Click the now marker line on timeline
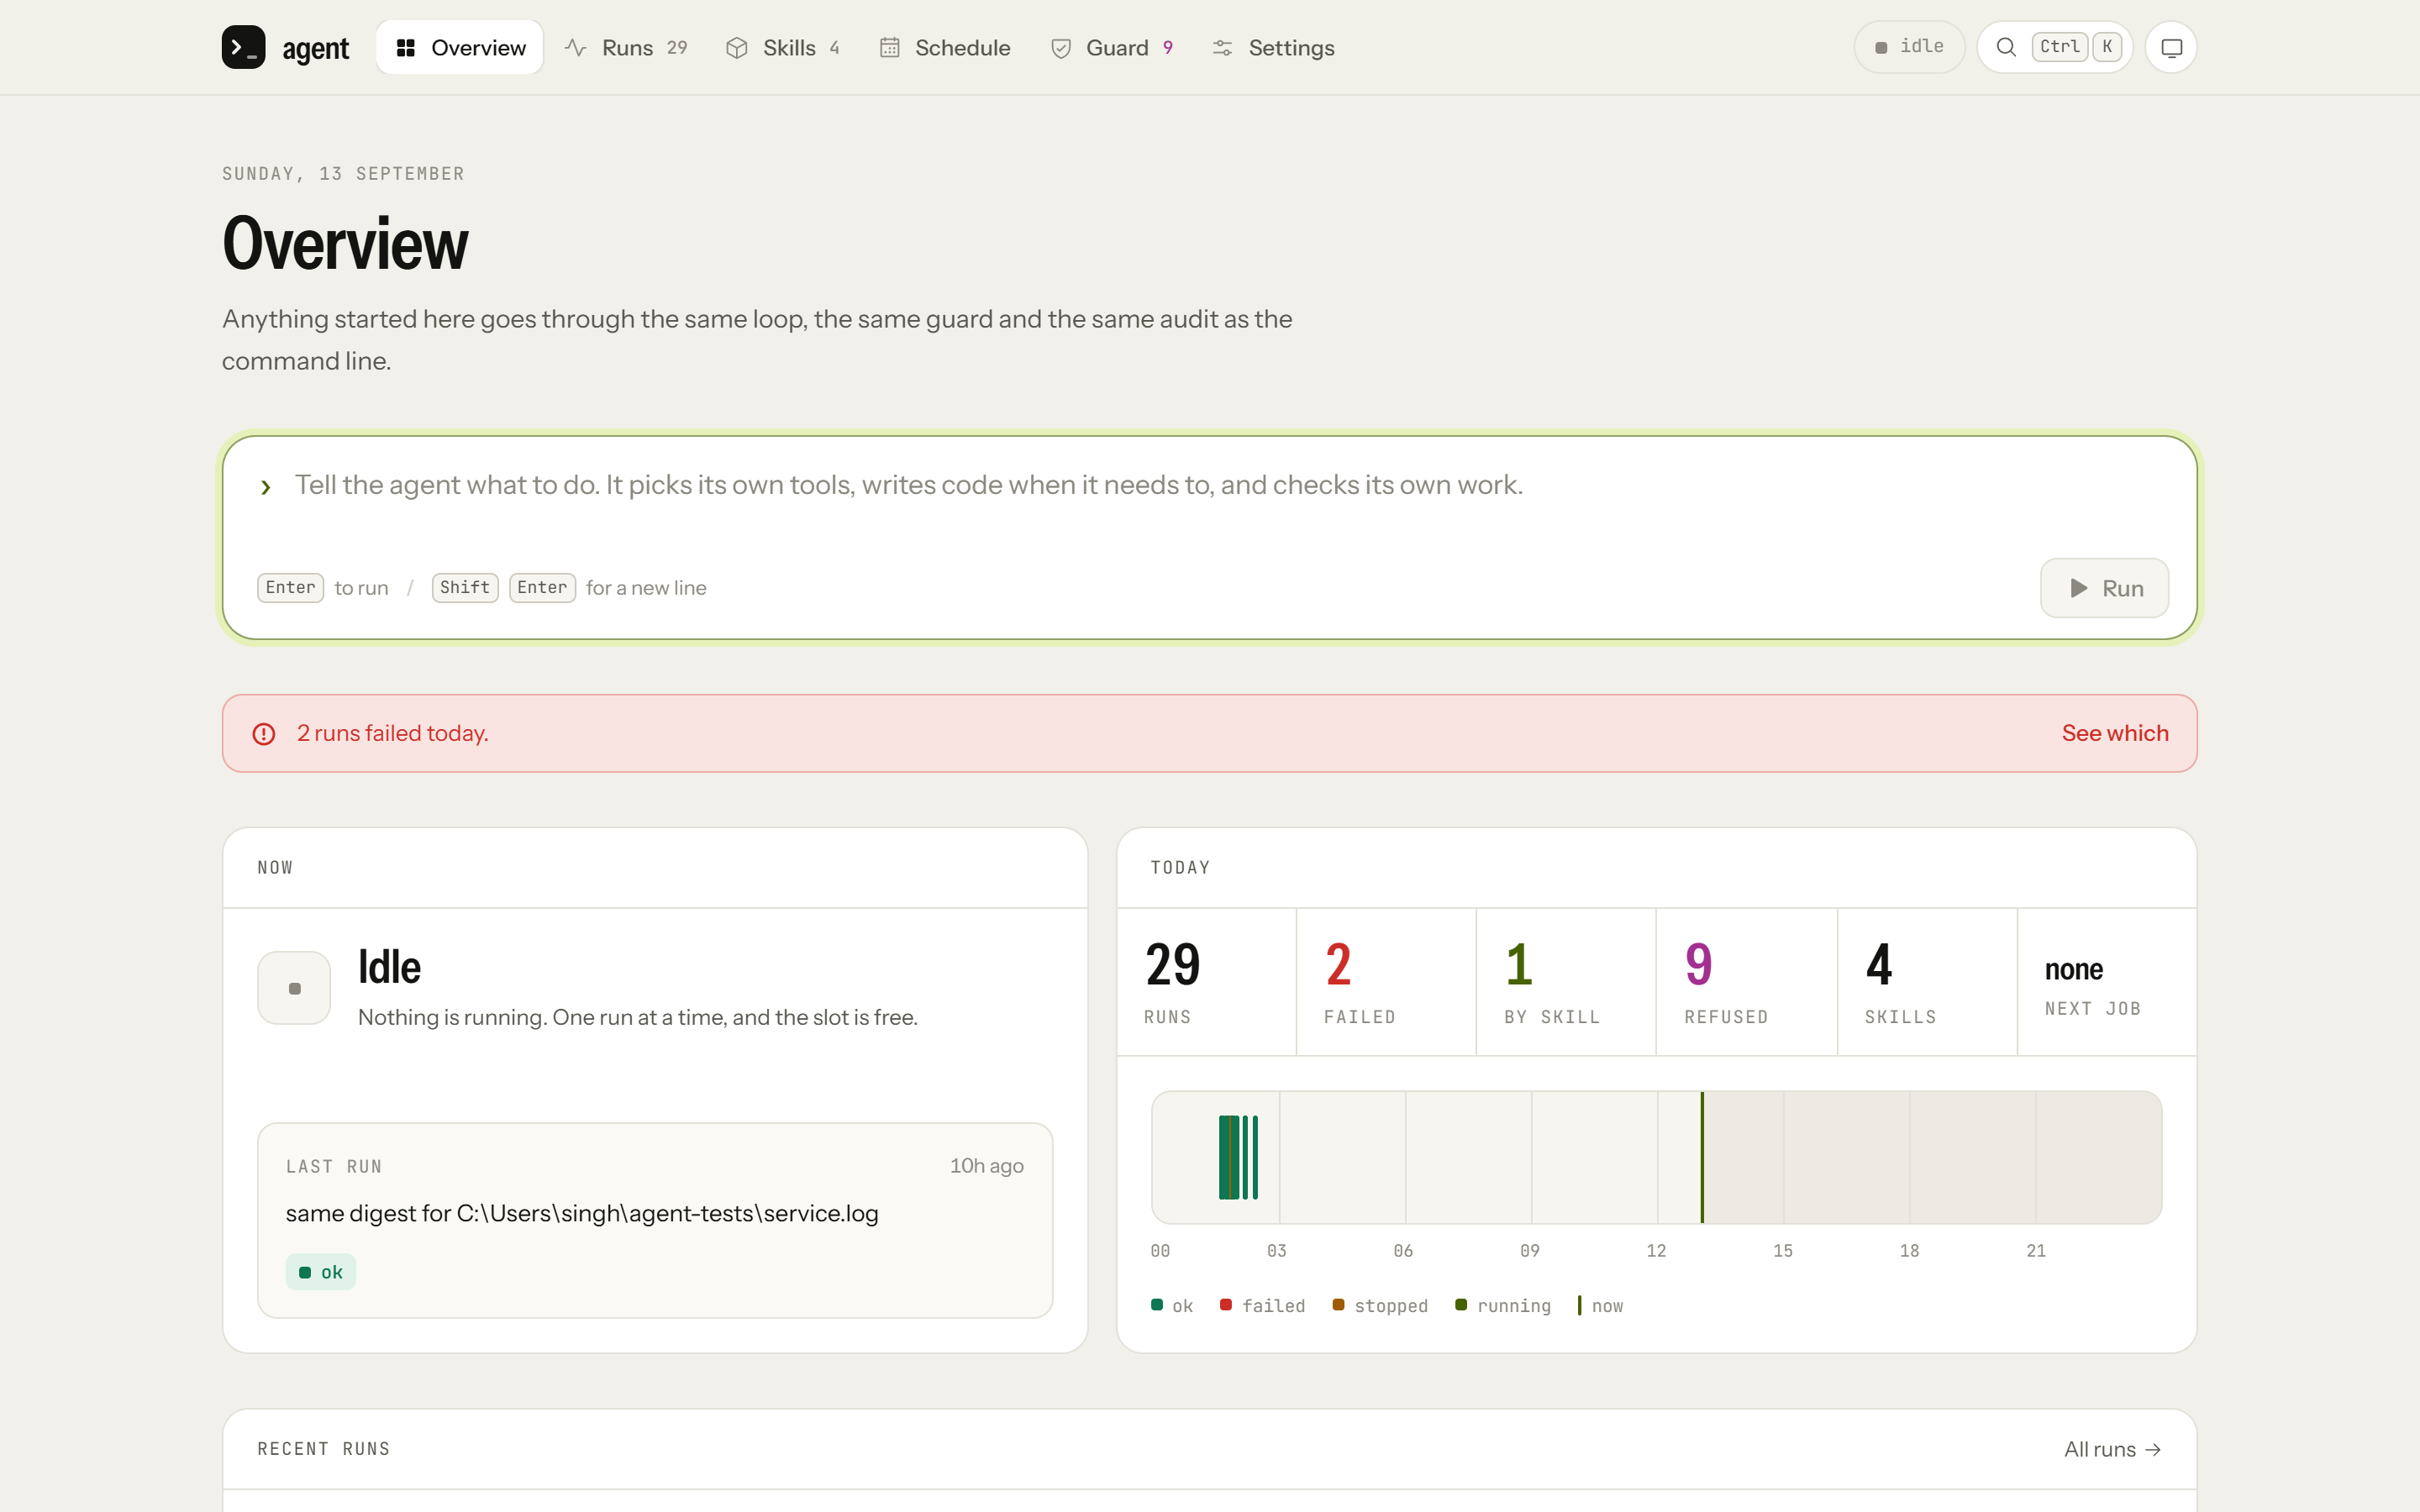 pos(1702,1157)
